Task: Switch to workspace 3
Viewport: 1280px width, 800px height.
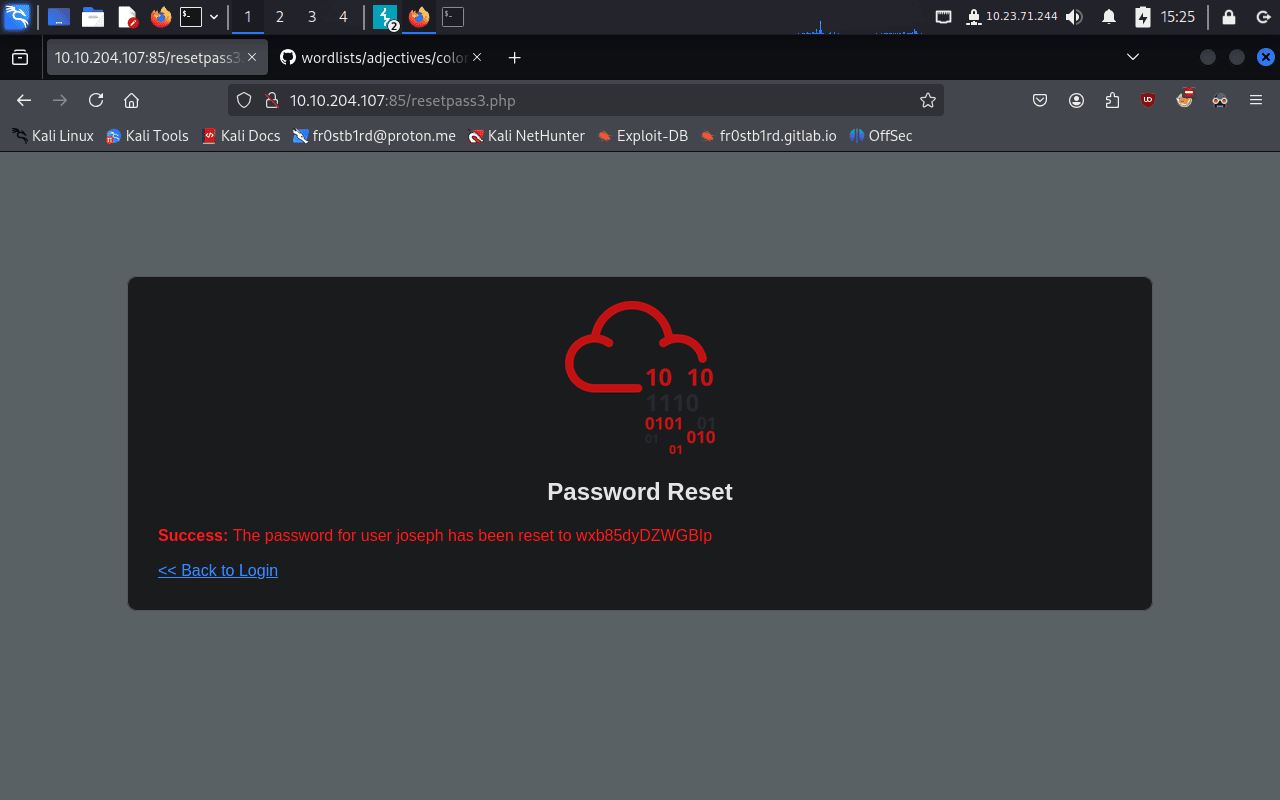Action: 312,17
